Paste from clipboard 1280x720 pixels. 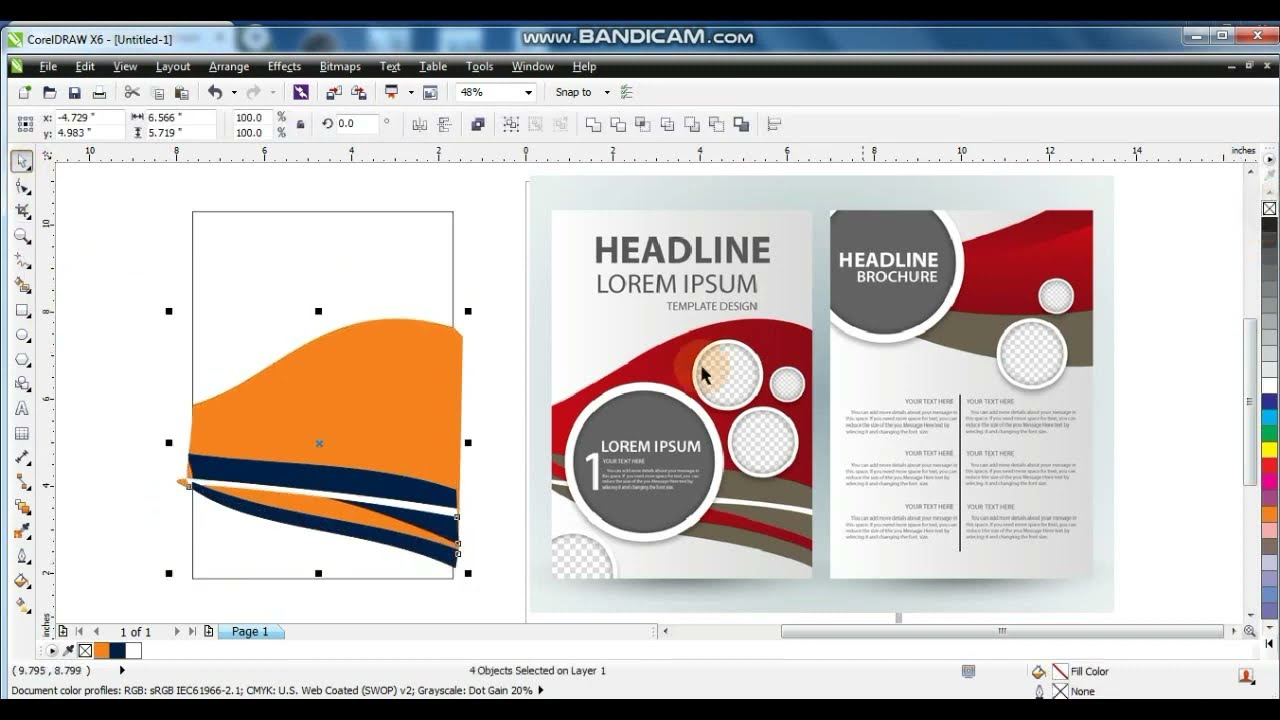181,92
